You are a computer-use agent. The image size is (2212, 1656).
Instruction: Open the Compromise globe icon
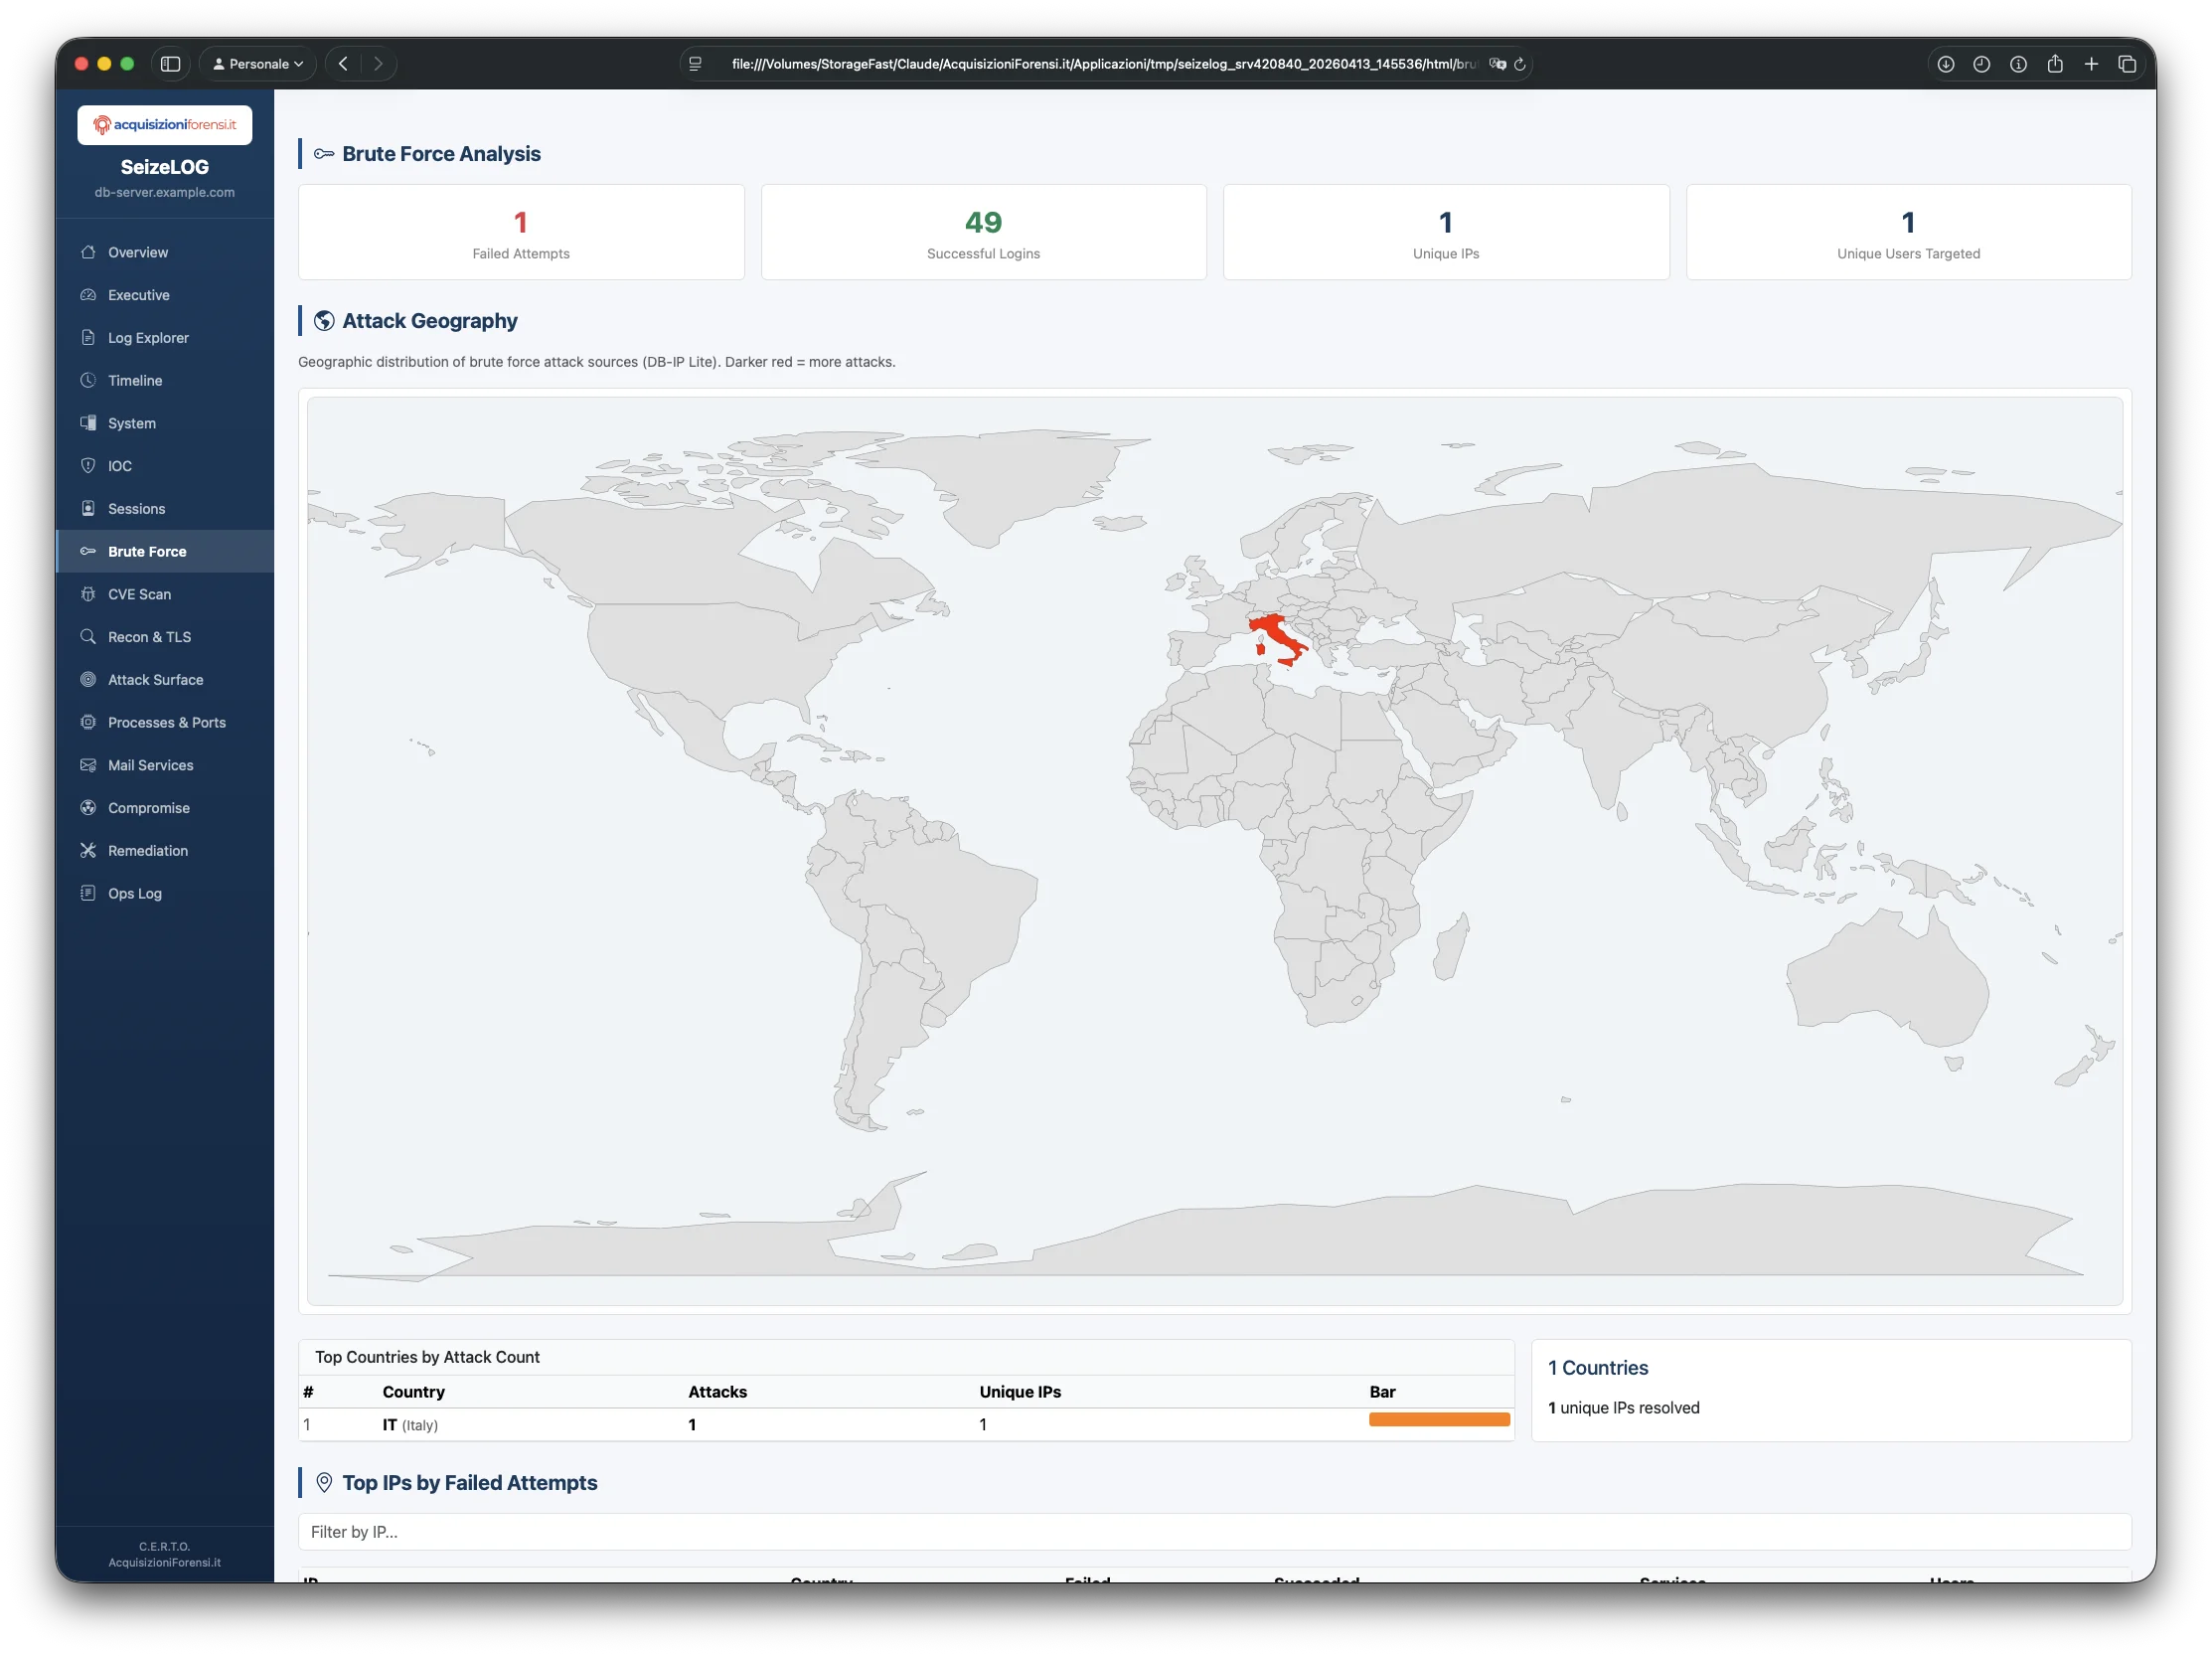88,807
